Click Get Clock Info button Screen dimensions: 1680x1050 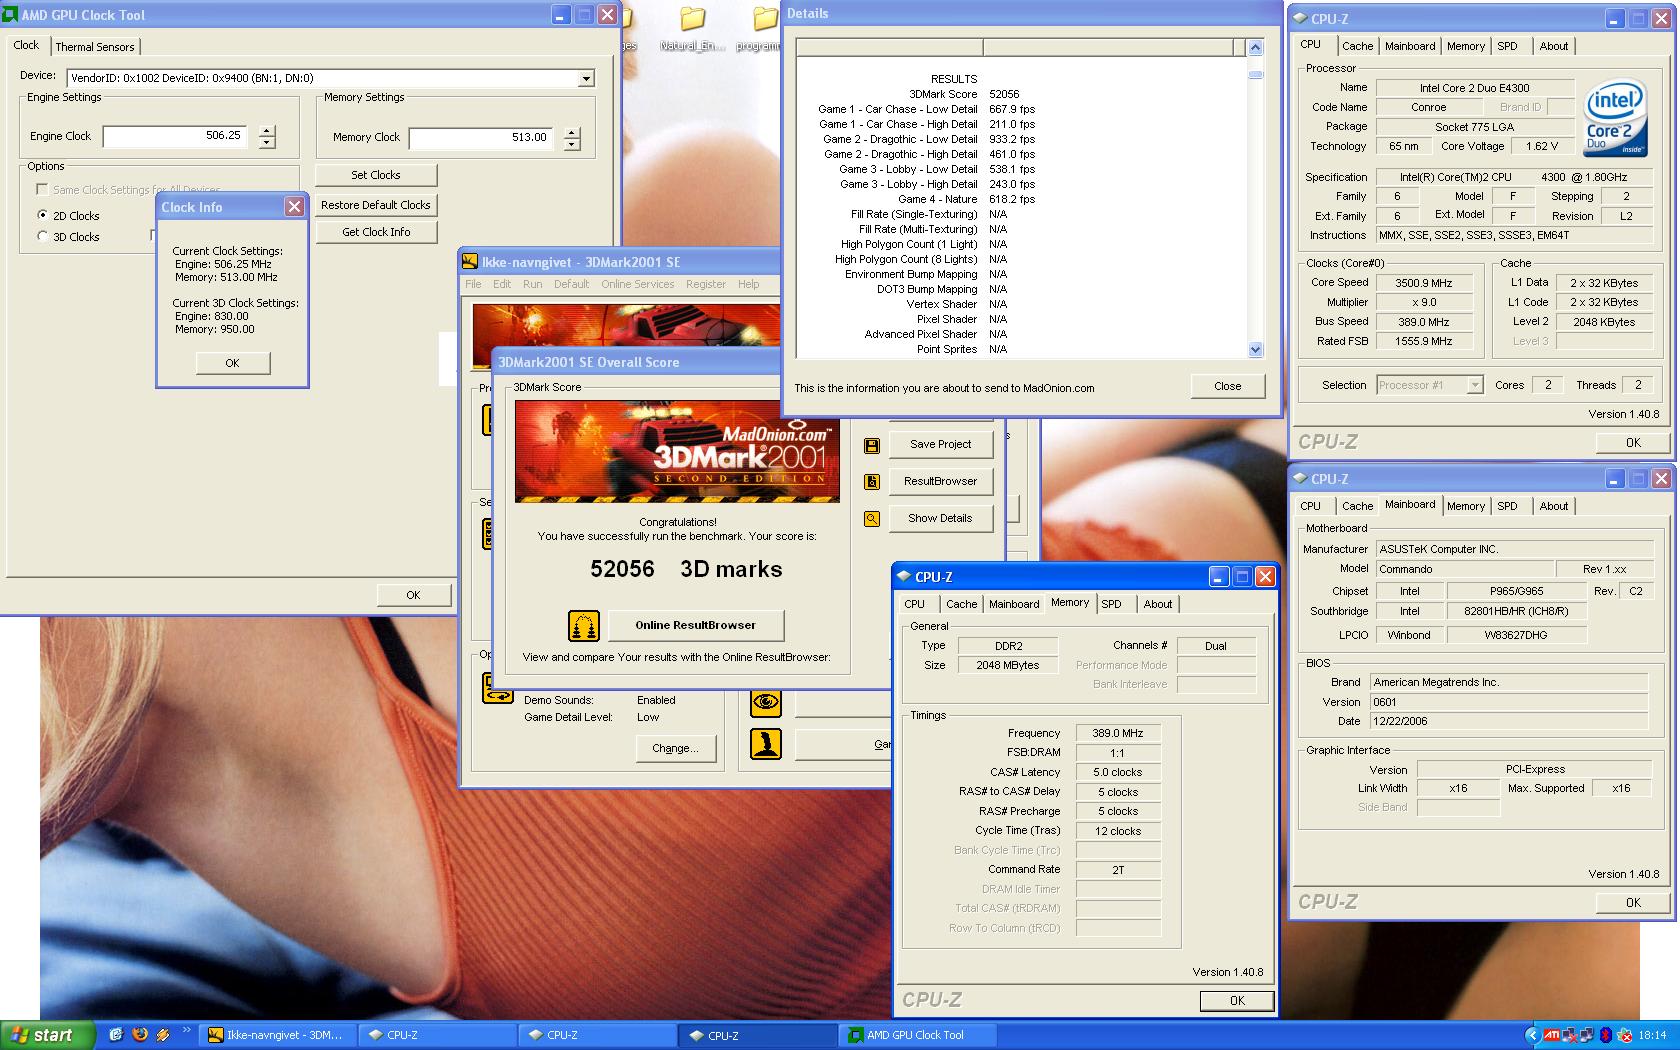click(376, 232)
